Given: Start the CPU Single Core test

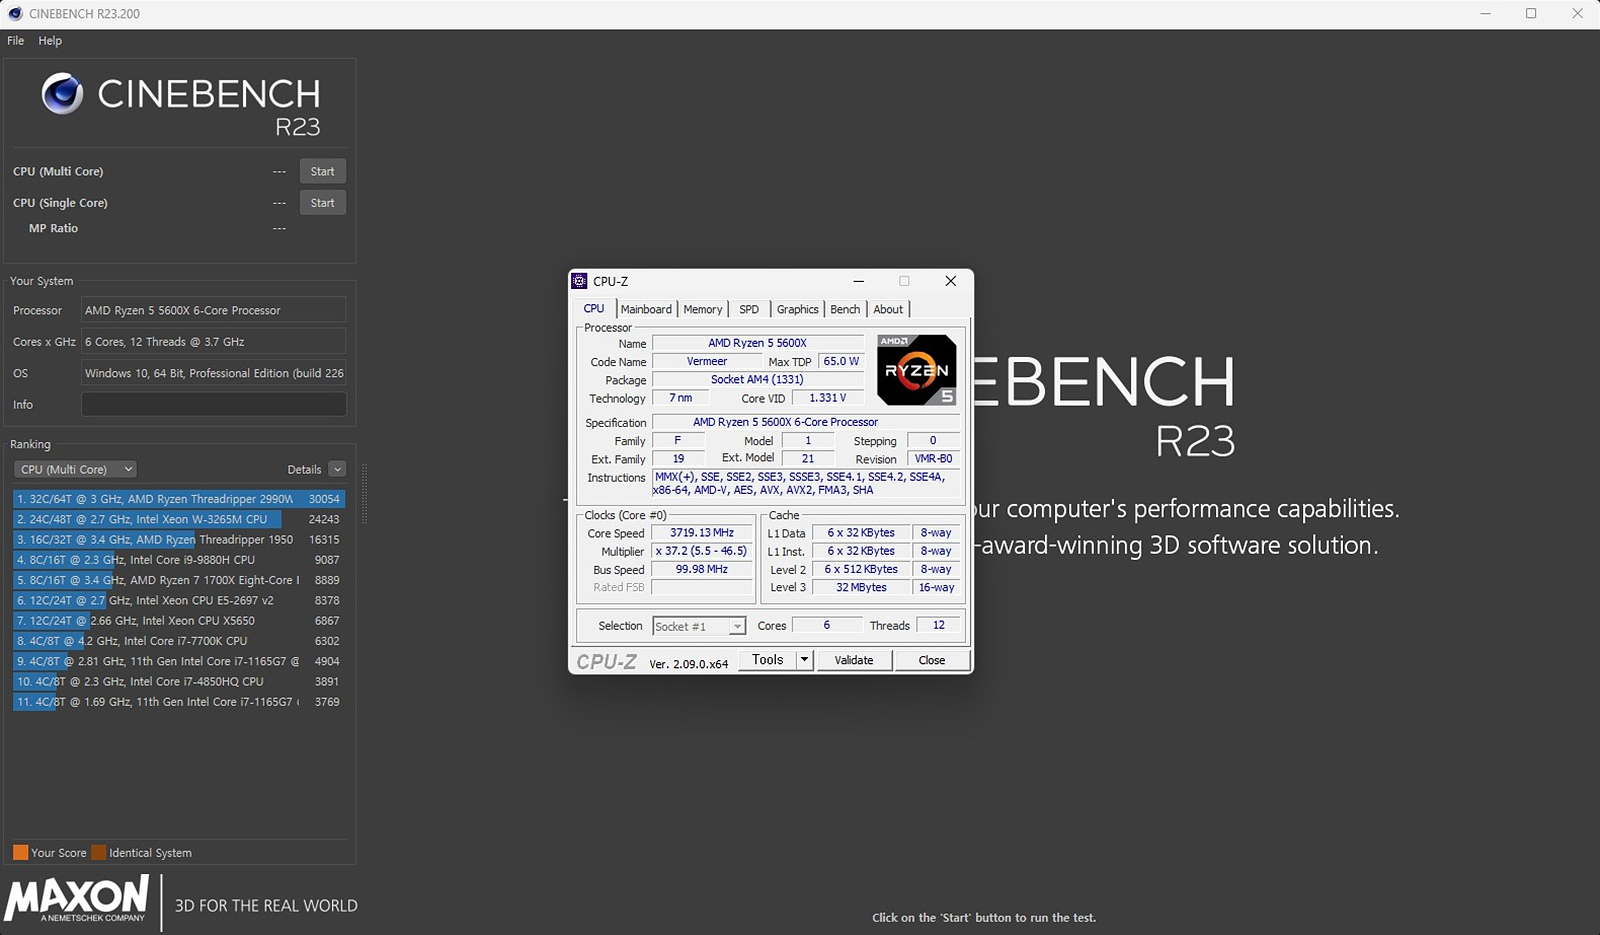Looking at the screenshot, I should [322, 203].
